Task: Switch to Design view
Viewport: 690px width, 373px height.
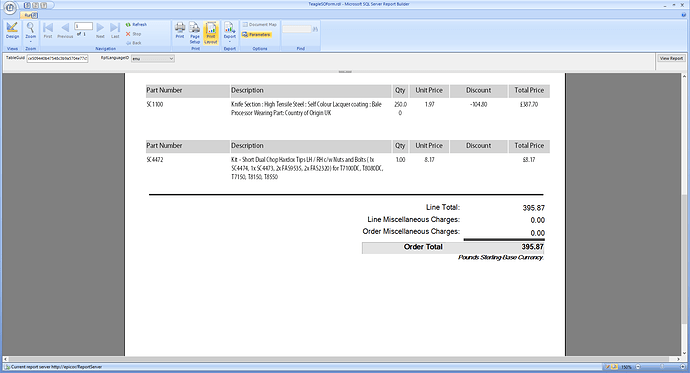Action: point(12,30)
